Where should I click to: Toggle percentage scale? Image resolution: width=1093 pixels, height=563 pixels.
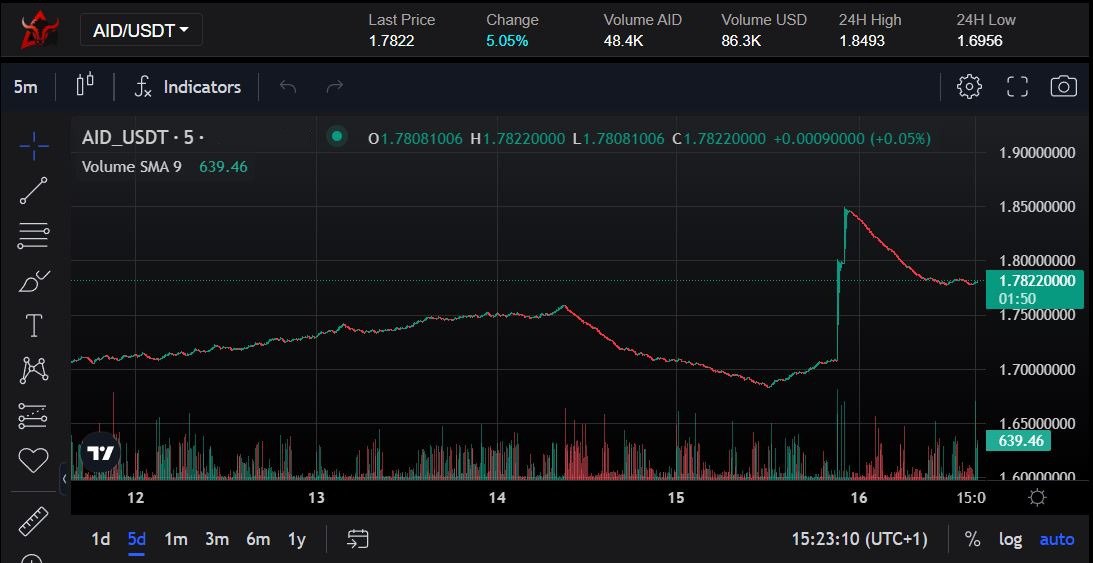tap(972, 539)
